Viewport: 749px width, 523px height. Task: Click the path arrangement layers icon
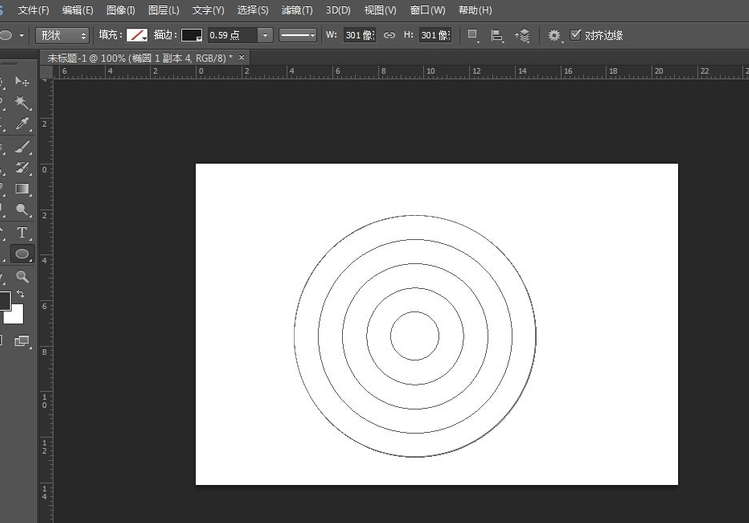(x=522, y=35)
